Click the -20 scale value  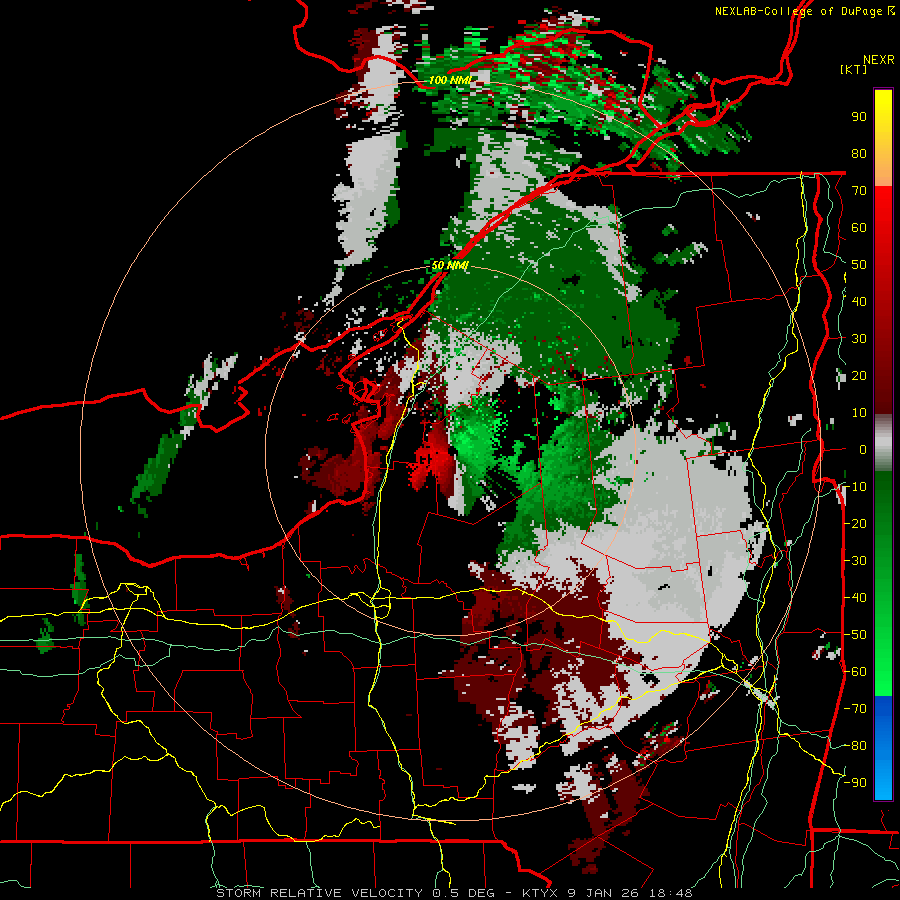tap(855, 523)
